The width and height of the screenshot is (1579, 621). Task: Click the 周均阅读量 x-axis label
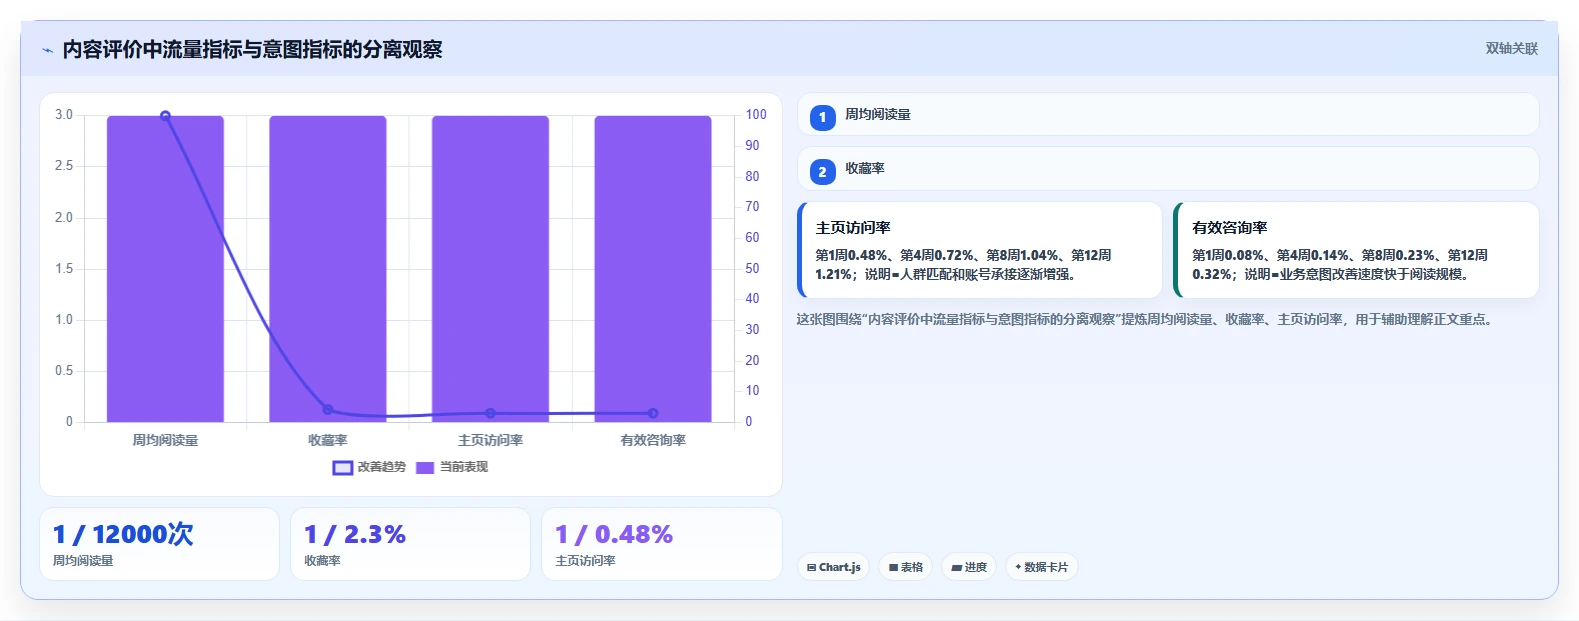165,440
